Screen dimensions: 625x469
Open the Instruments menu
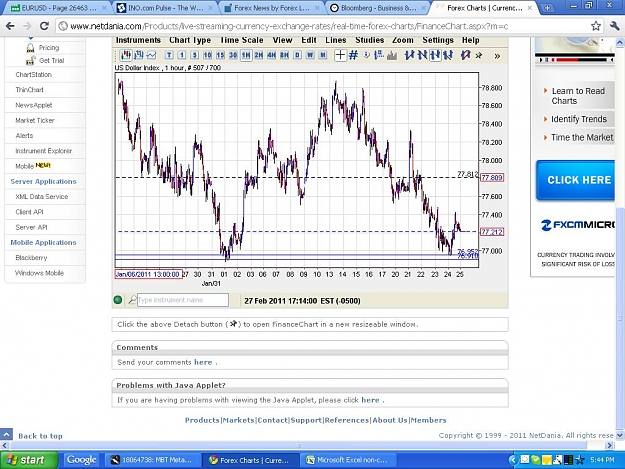coord(138,40)
